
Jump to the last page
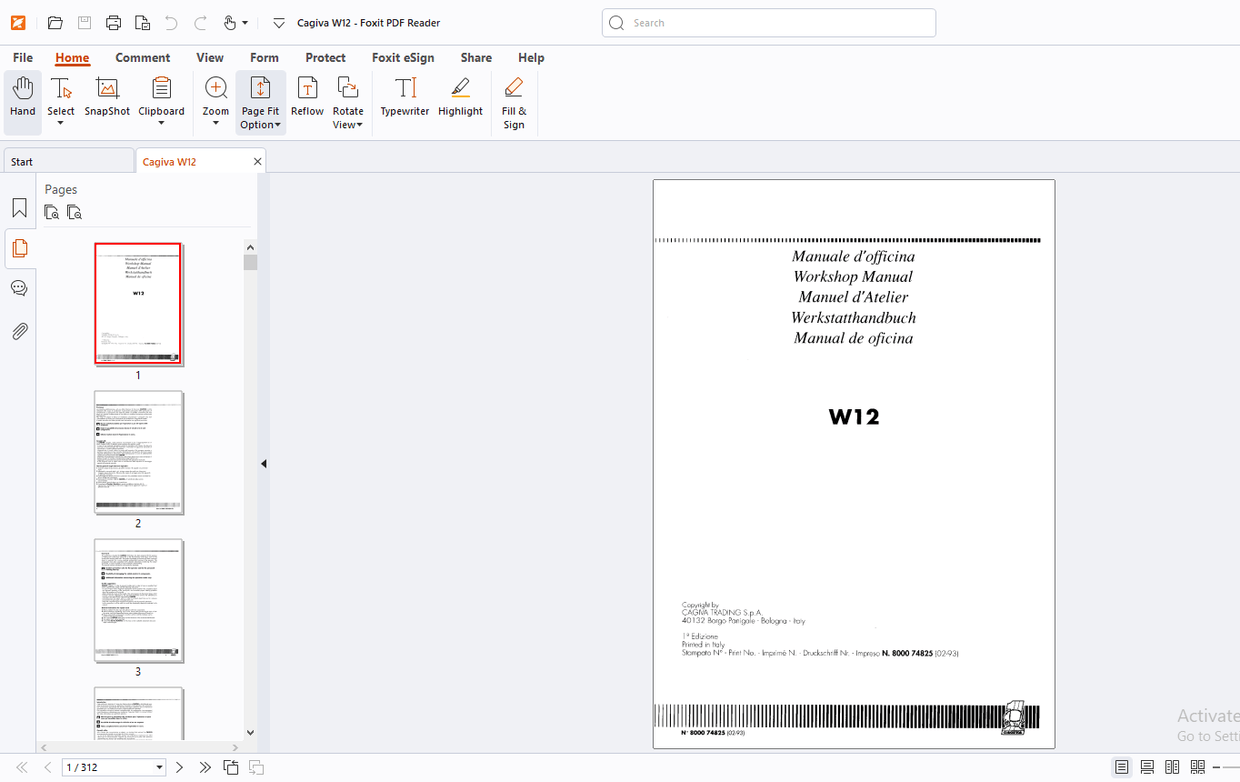coord(204,767)
